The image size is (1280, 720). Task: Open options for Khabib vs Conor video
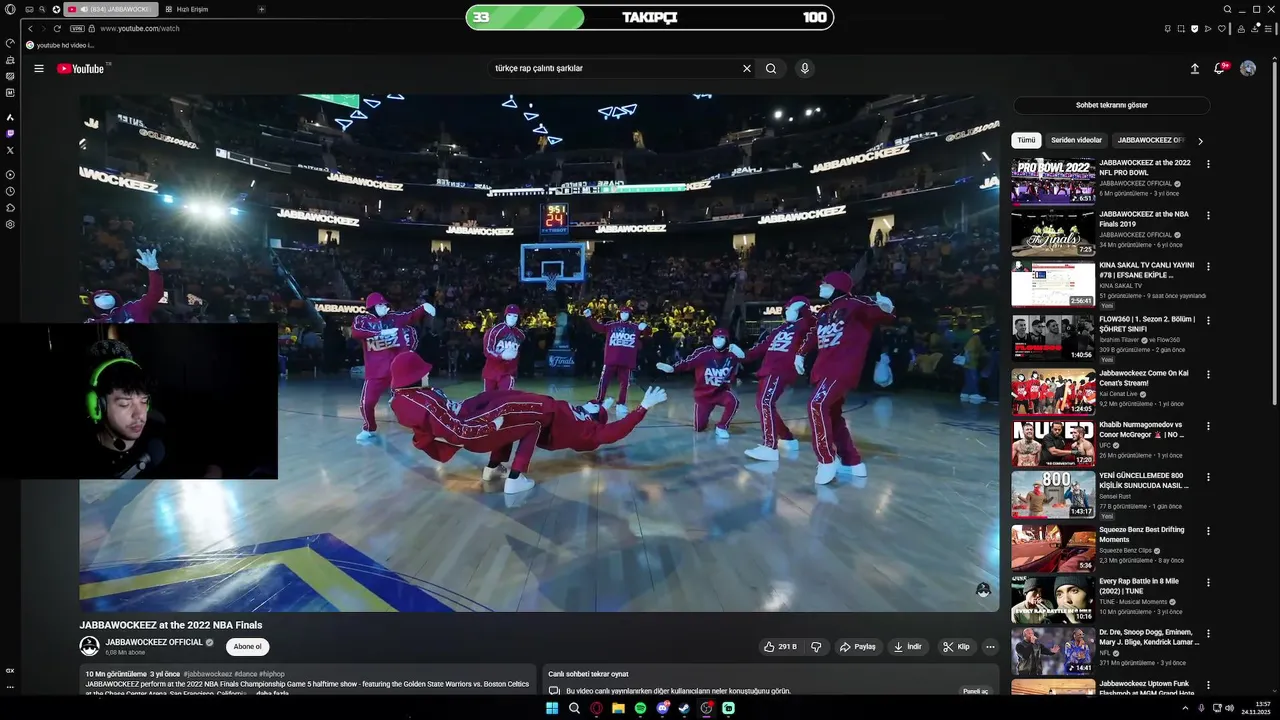coord(1208,426)
